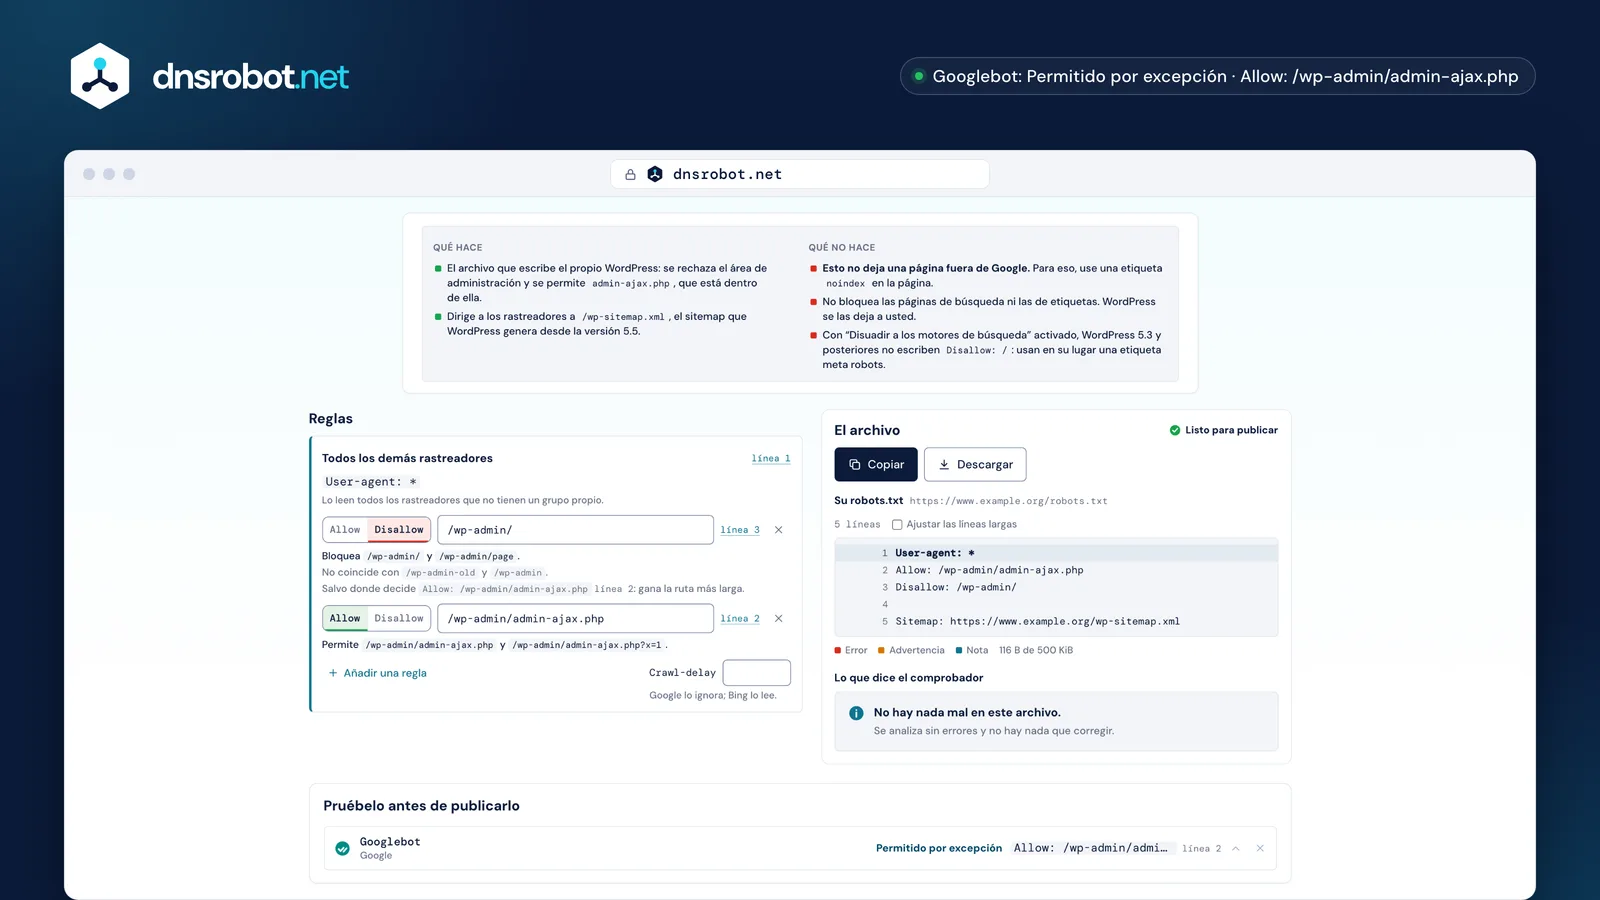Click the padlock icon in address bar
Viewport: 1600px width, 900px height.
[x=630, y=174]
